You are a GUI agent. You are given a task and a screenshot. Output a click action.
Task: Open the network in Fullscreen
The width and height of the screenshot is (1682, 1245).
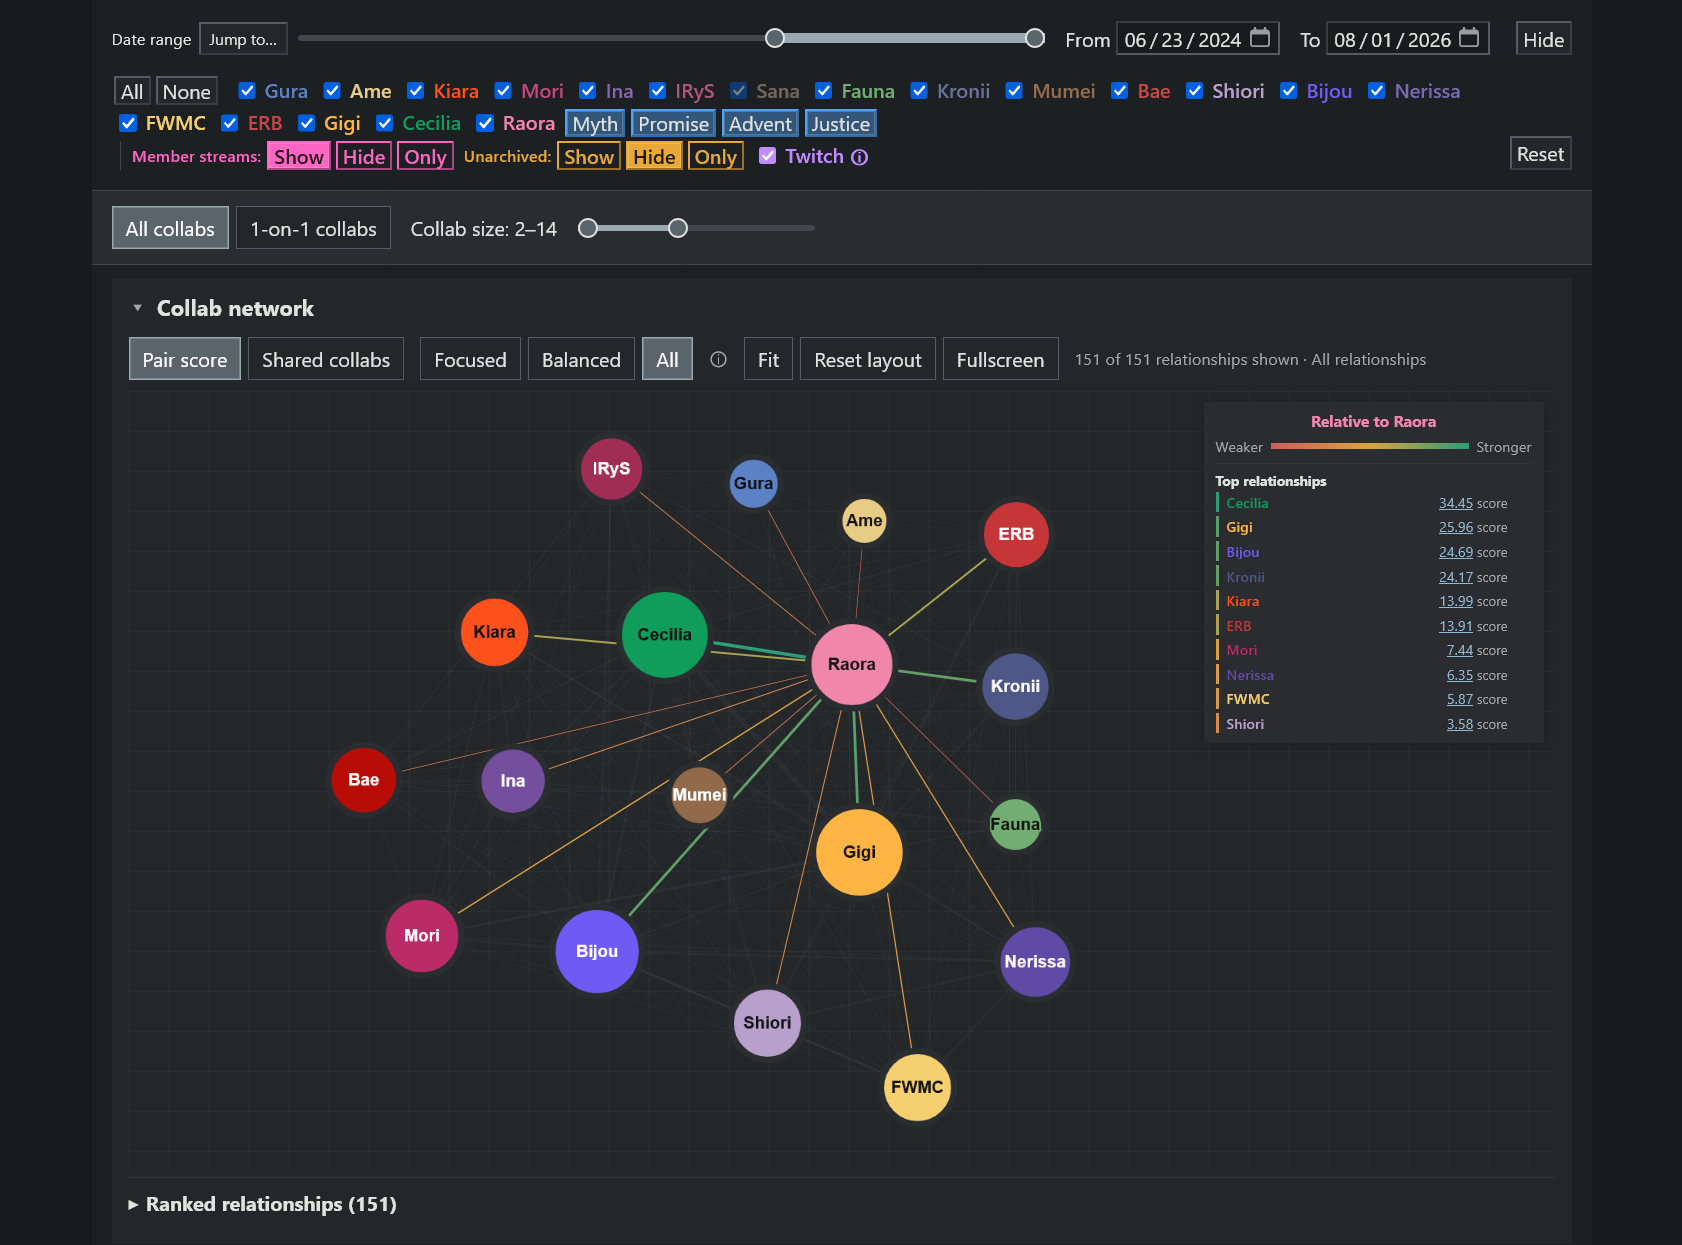(1000, 359)
